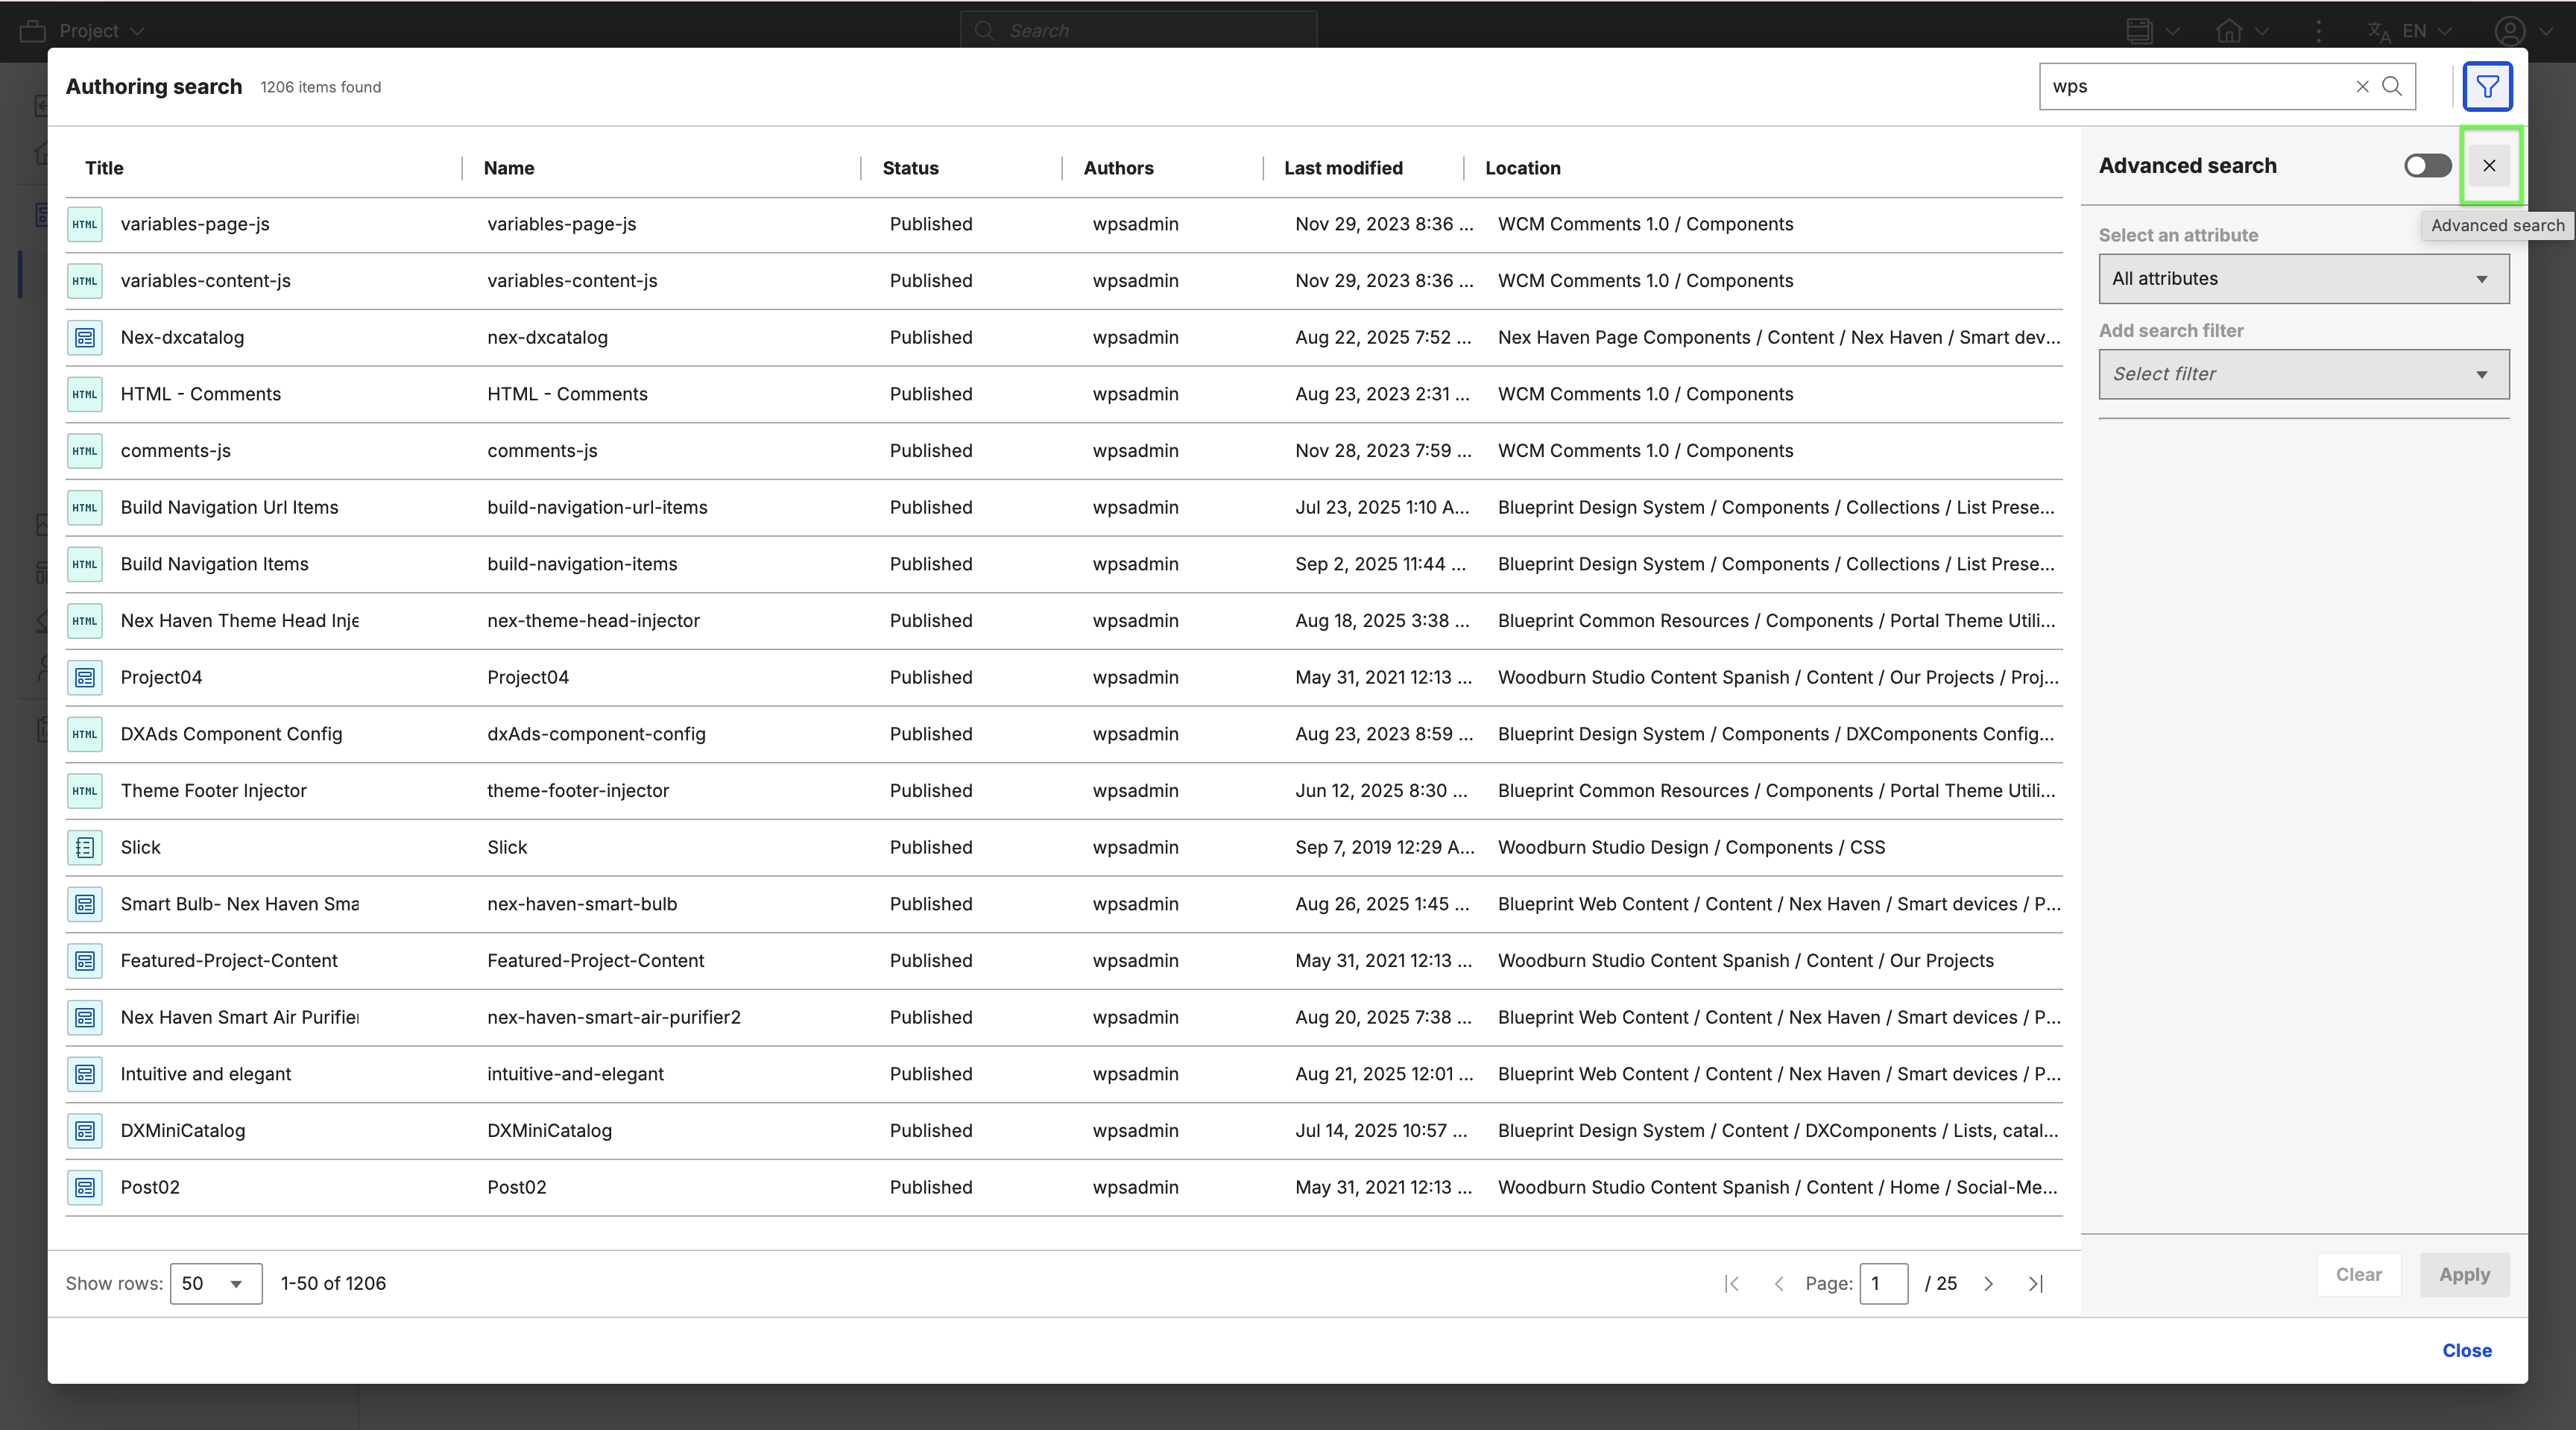
Task: Toggle the Advanced search switch
Action: click(x=2427, y=166)
